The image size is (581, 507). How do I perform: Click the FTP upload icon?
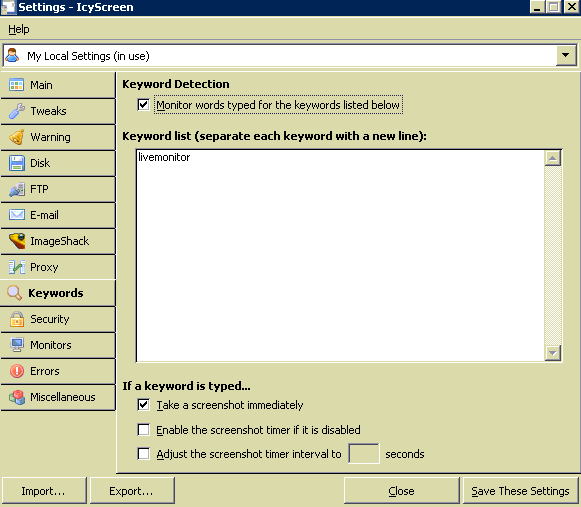[x=16, y=189]
